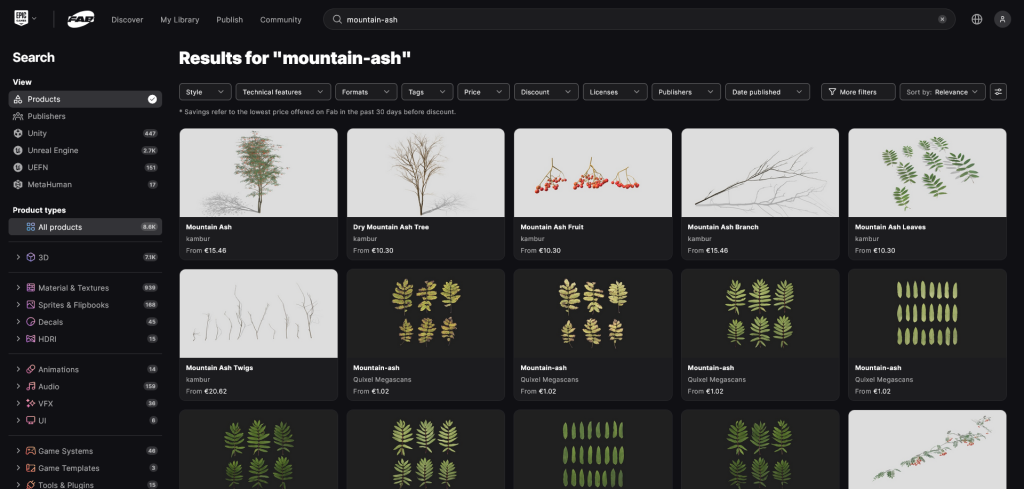Expand the Game Systems chevron
This screenshot has height=489, width=1024.
(18, 451)
